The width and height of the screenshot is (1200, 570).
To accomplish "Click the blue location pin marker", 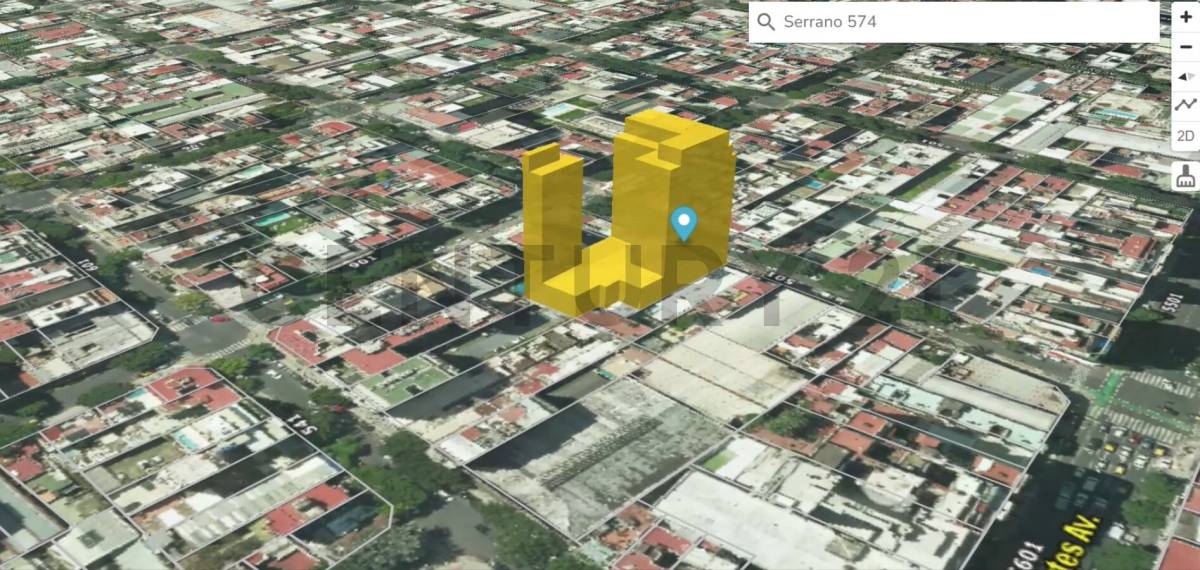I will [684, 222].
